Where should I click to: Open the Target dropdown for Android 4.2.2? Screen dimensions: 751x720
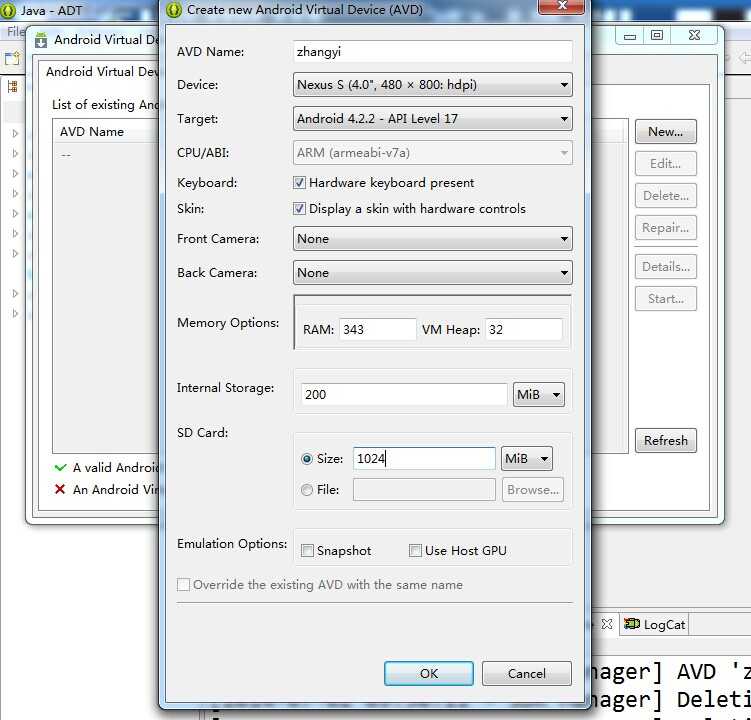(x=432, y=119)
